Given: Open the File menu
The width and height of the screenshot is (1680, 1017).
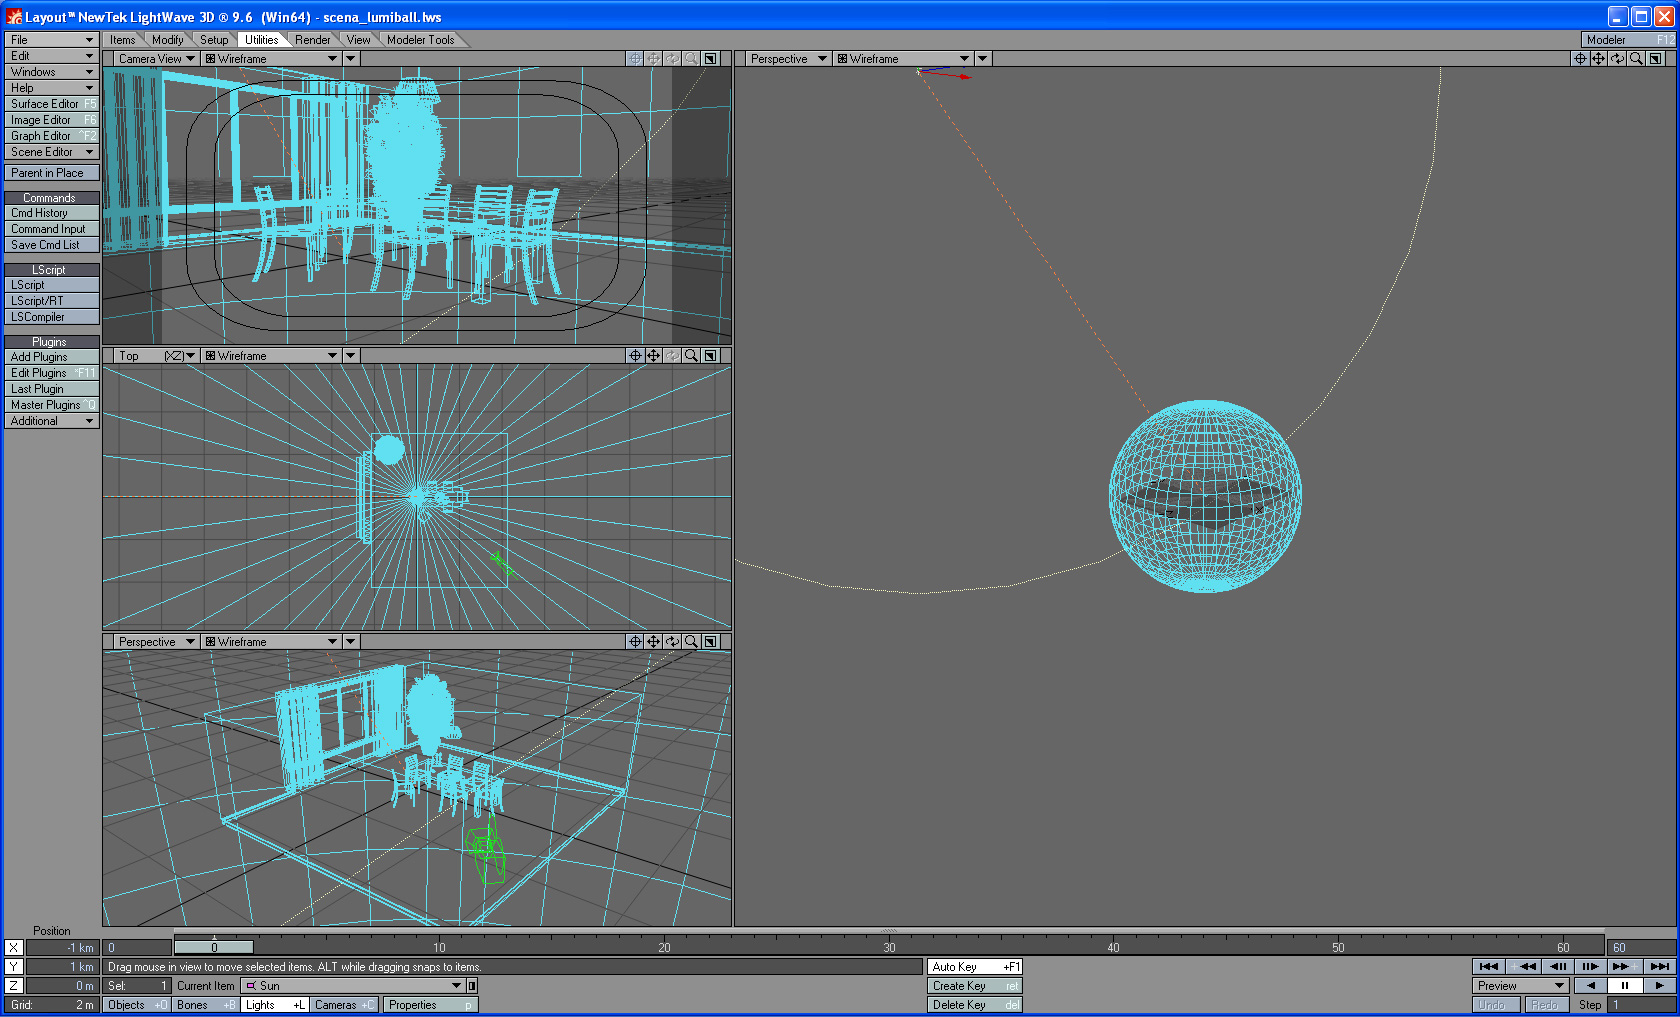Looking at the screenshot, I should point(51,40).
